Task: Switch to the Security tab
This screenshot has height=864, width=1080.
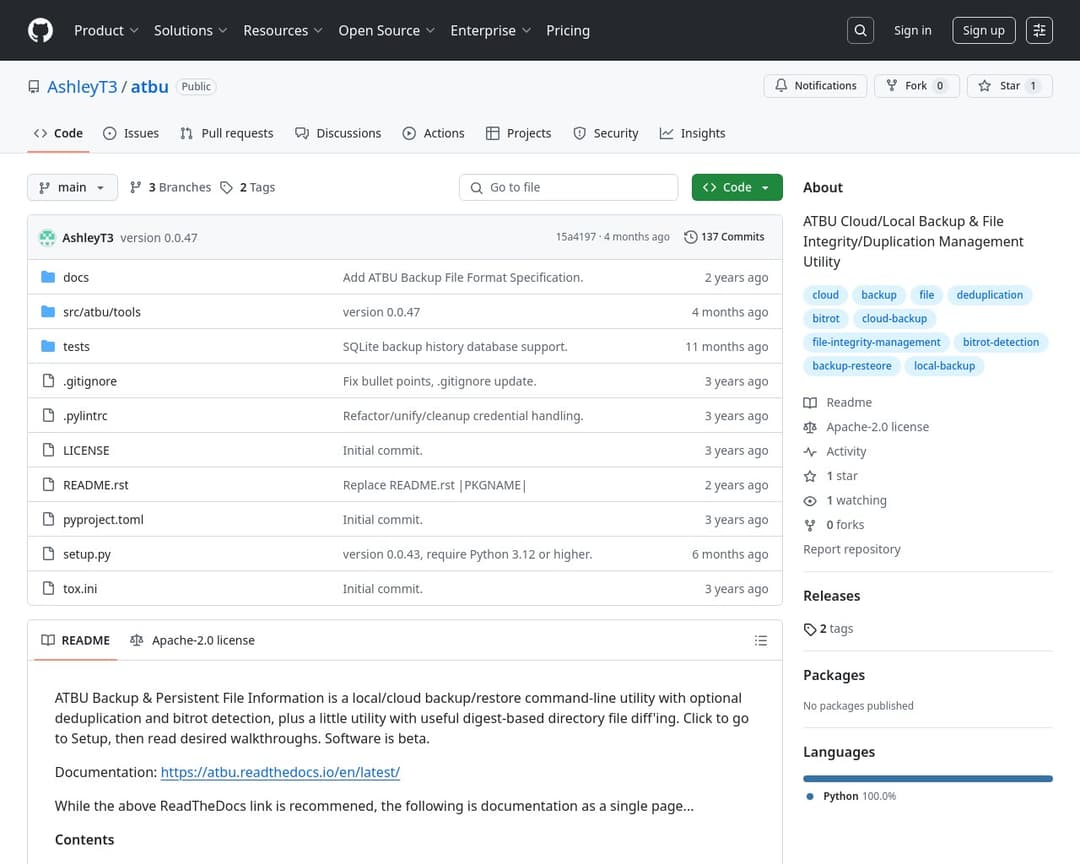Action: 606,133
